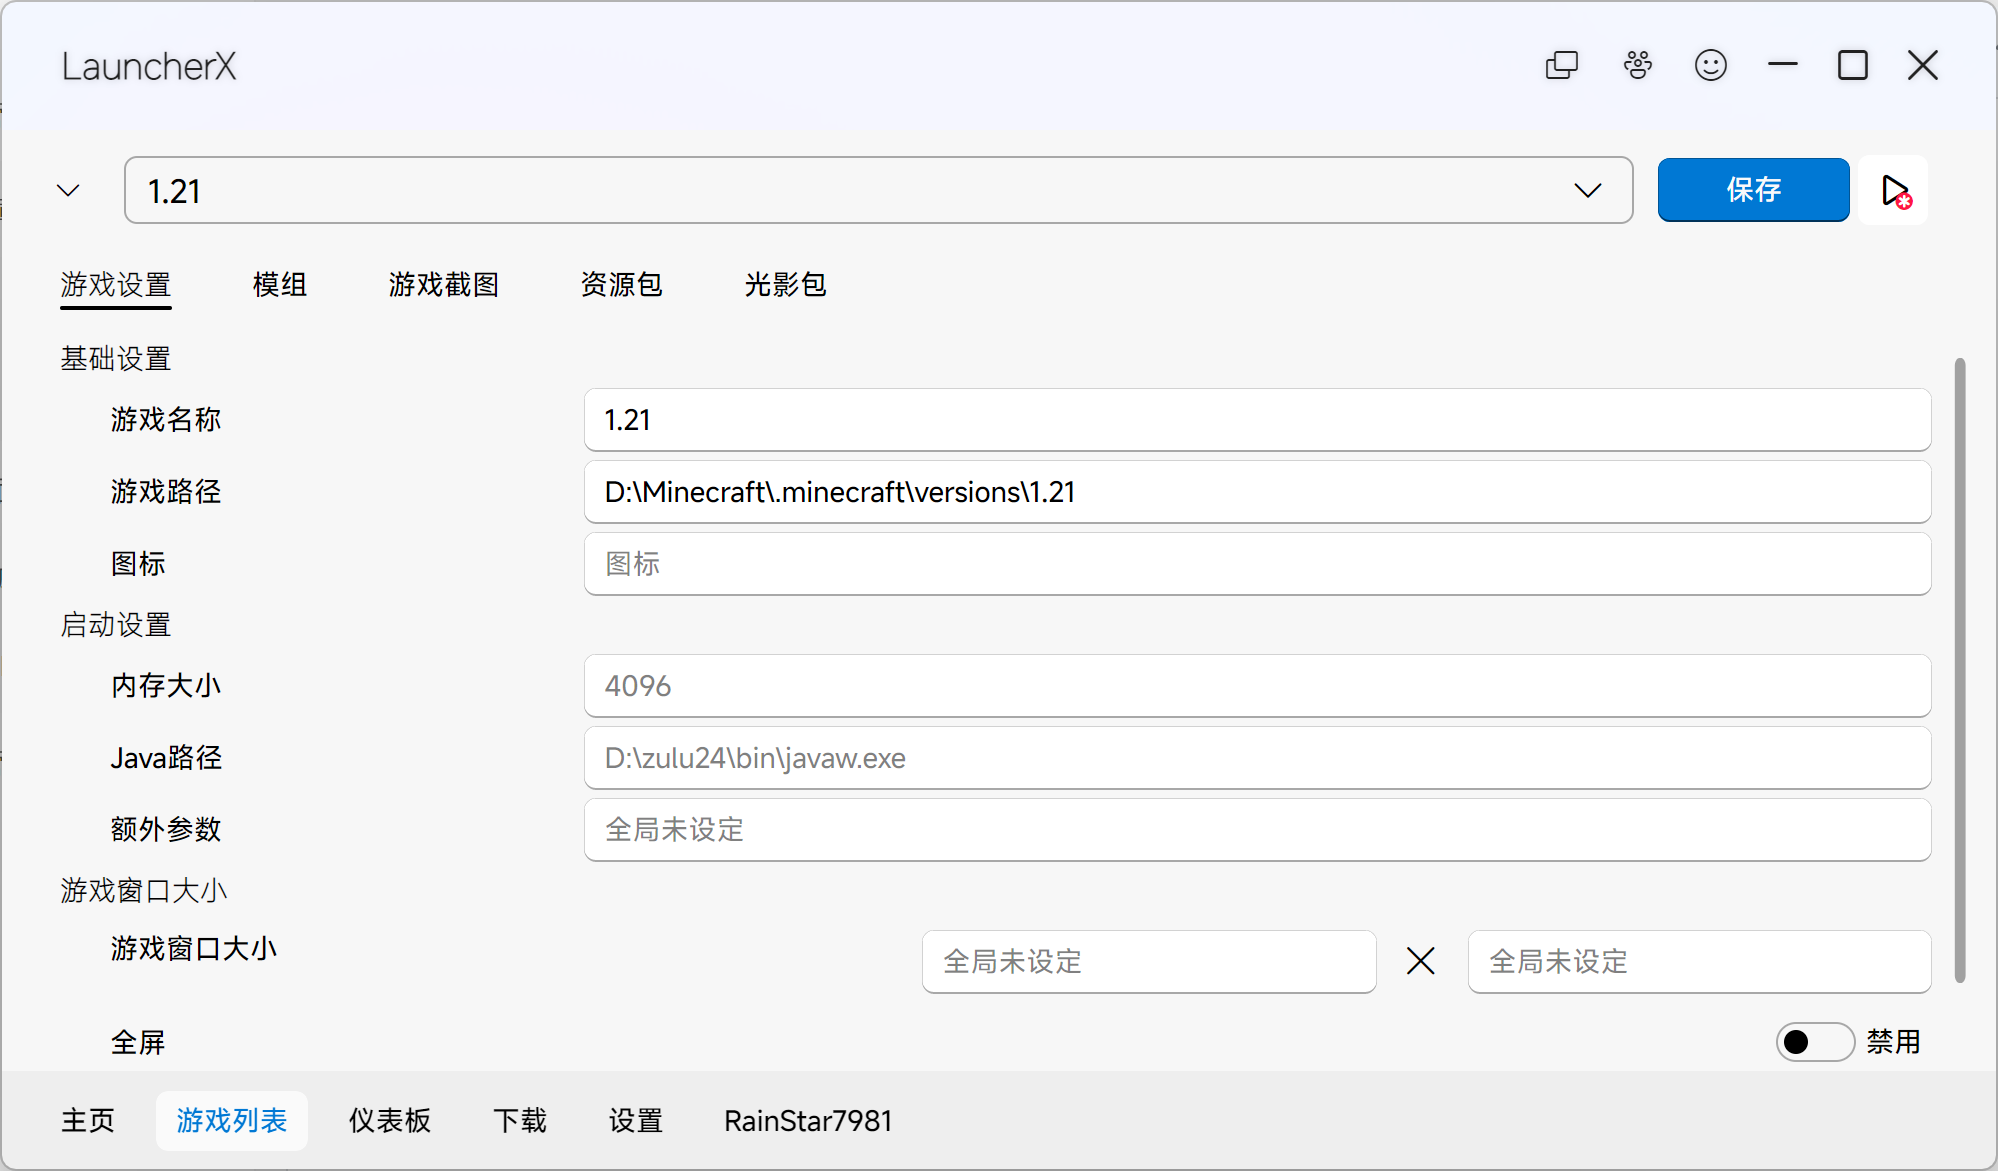Go to 主页 in the bottom navigation
1998x1171 pixels.
coord(87,1121)
